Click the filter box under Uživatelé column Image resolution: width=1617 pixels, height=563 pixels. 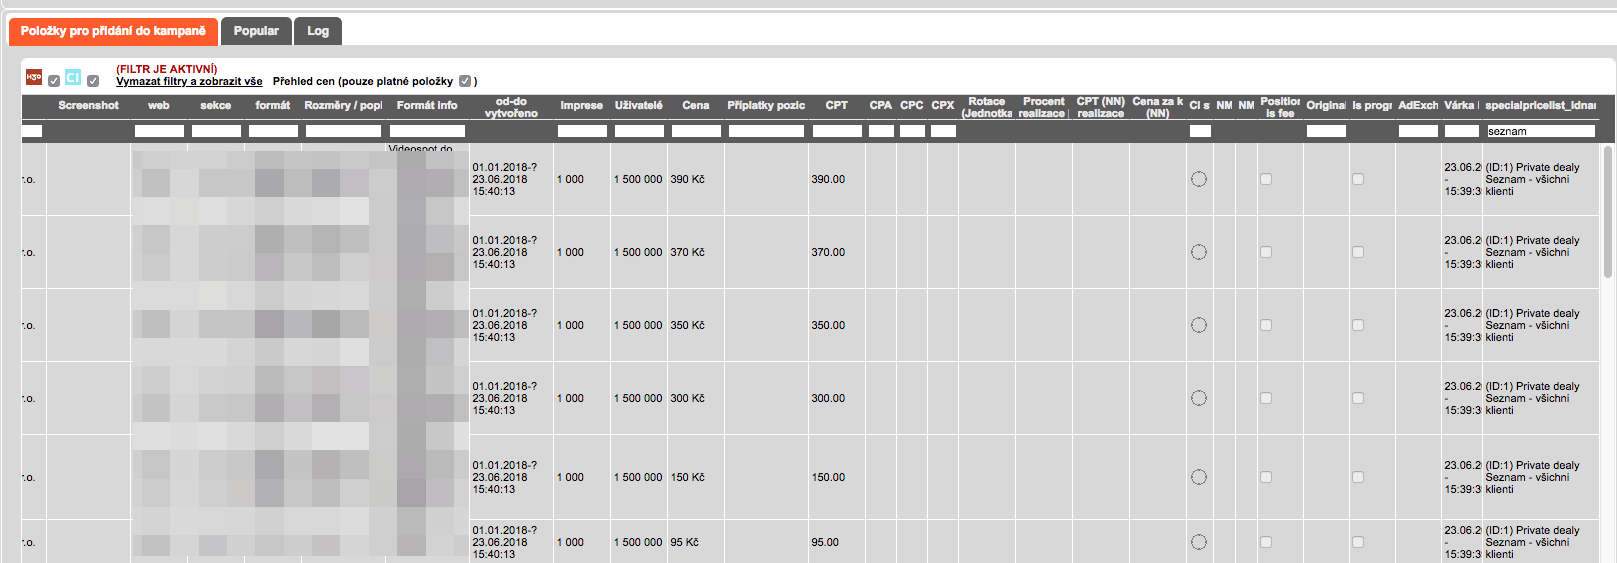[639, 131]
